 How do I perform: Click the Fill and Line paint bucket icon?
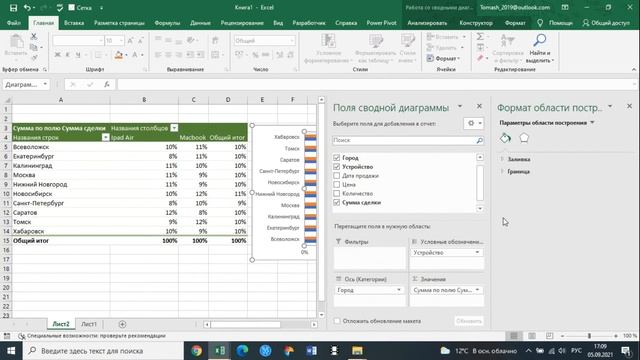click(505, 138)
